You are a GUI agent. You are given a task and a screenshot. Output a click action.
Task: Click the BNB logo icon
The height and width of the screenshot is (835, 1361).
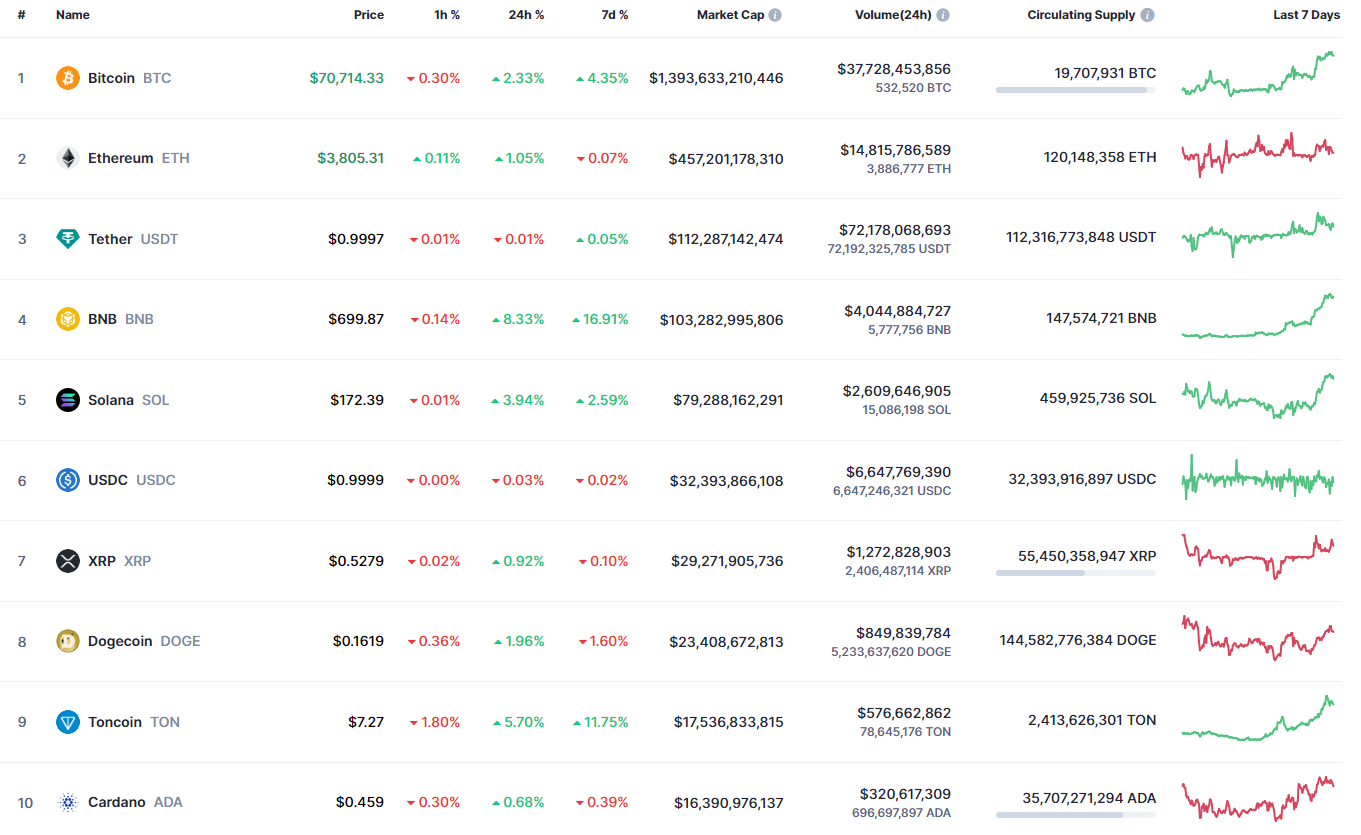click(67, 319)
